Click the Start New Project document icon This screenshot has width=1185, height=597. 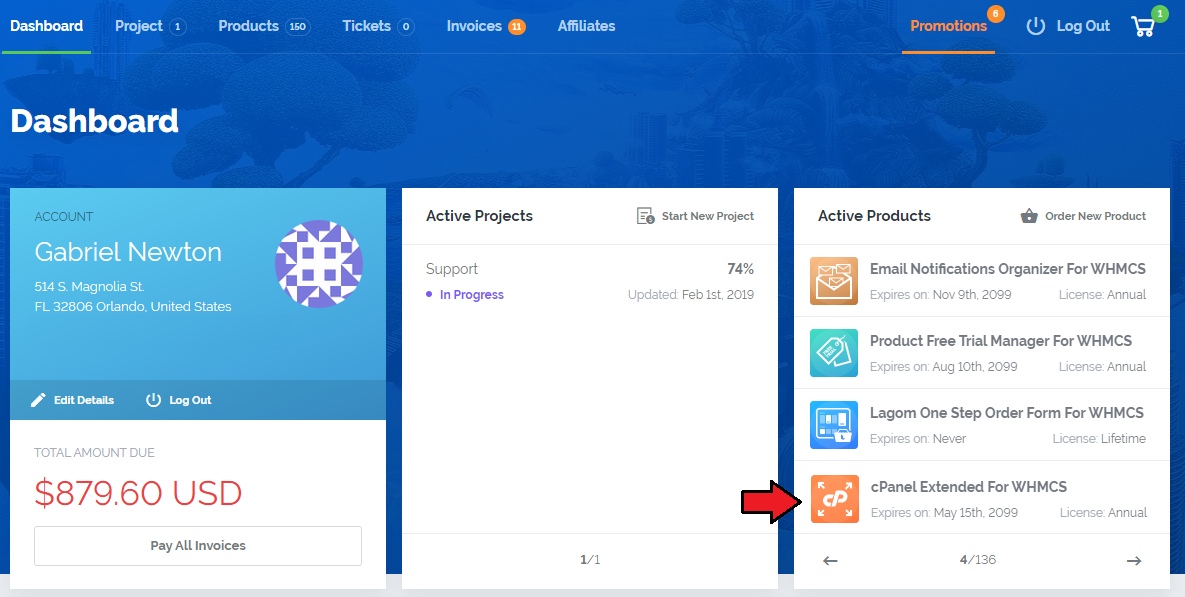pyautogui.click(x=645, y=216)
